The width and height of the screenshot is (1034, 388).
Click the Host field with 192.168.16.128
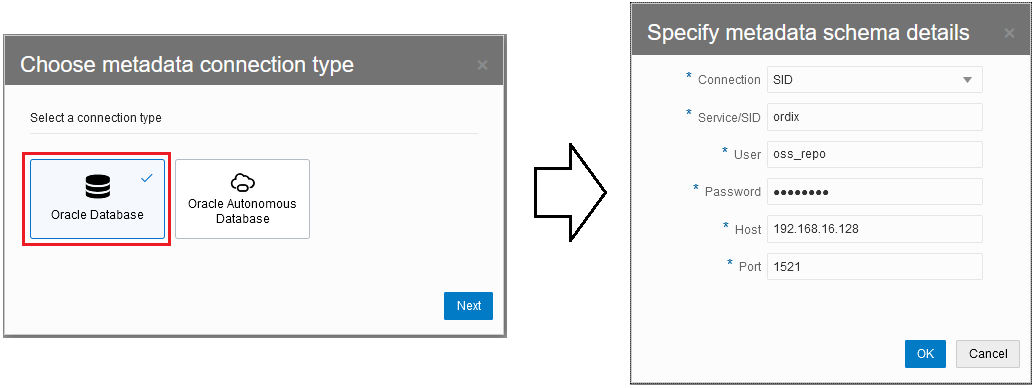point(874,229)
